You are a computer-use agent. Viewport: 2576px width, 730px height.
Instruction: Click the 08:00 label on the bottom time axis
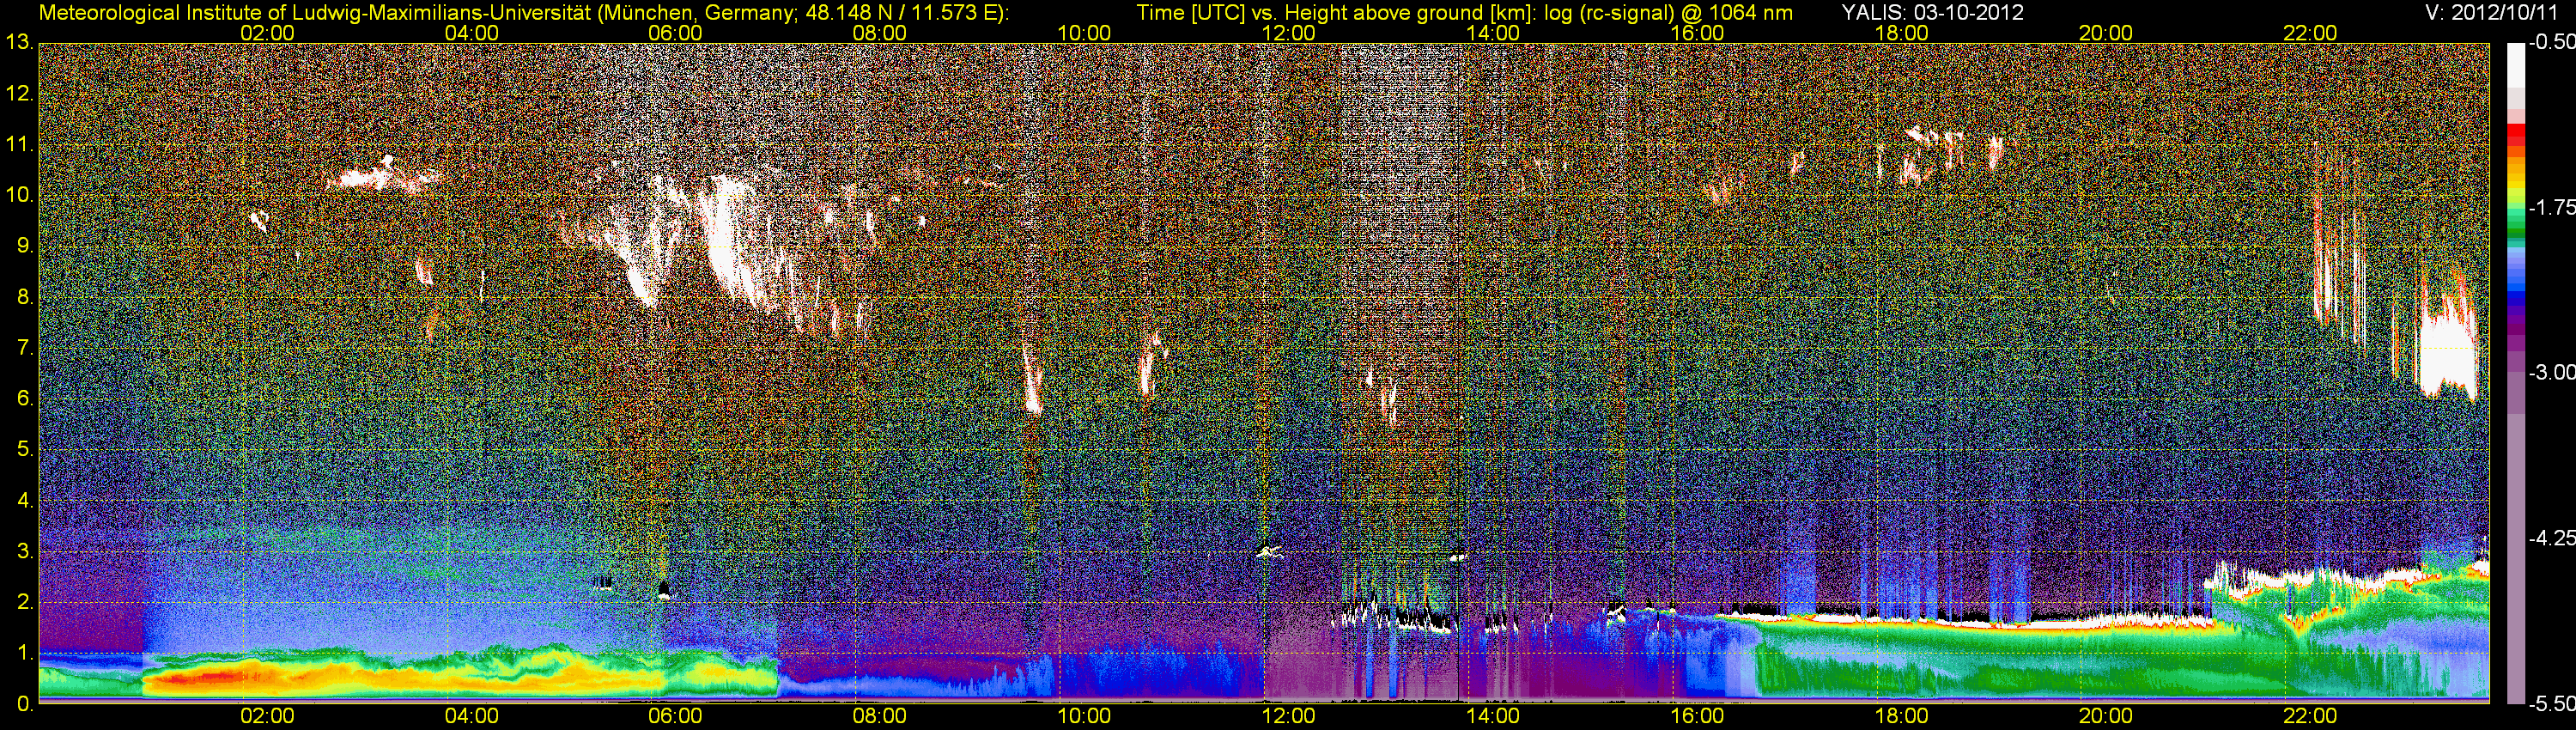pyautogui.click(x=880, y=716)
